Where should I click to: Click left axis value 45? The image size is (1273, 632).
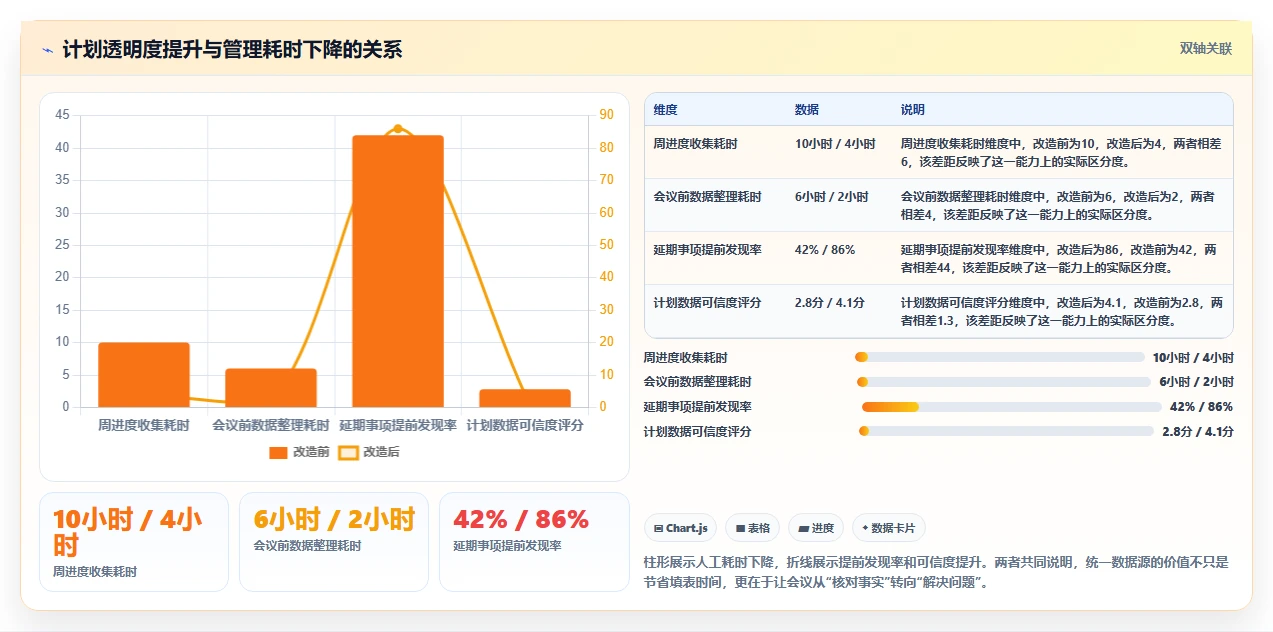pyautogui.click(x=62, y=115)
